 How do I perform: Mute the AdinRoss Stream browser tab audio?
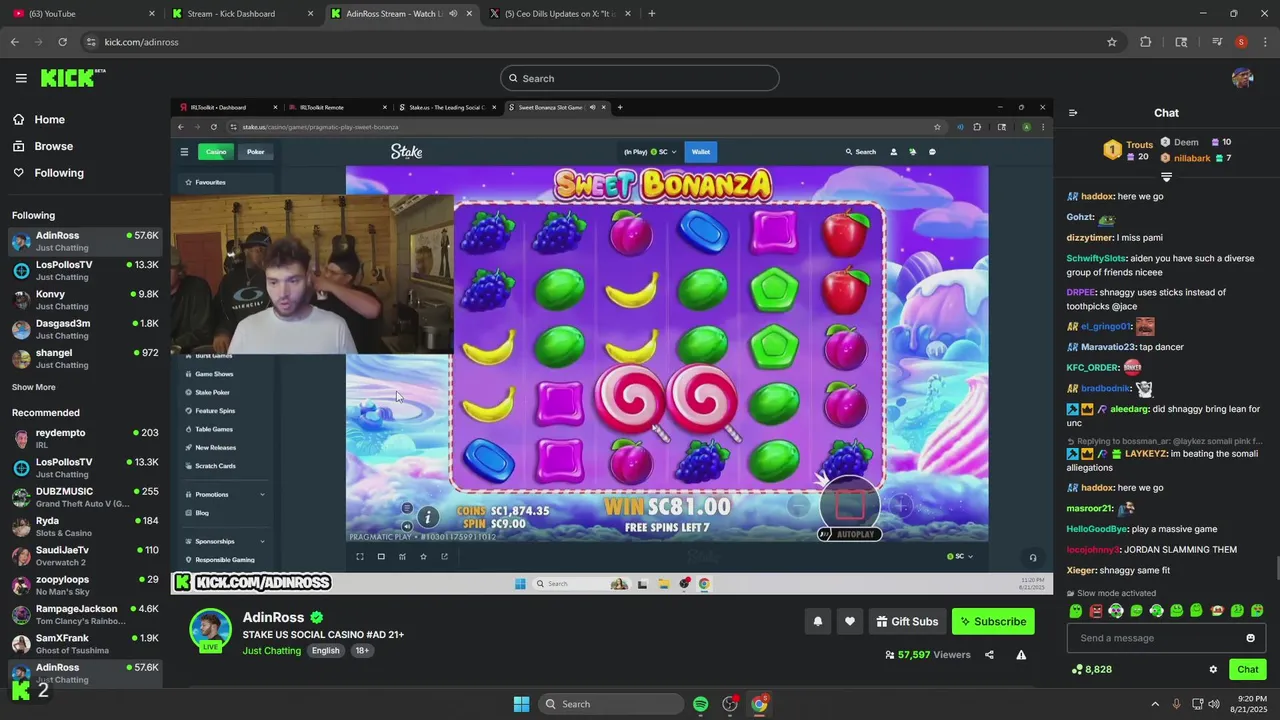(453, 14)
